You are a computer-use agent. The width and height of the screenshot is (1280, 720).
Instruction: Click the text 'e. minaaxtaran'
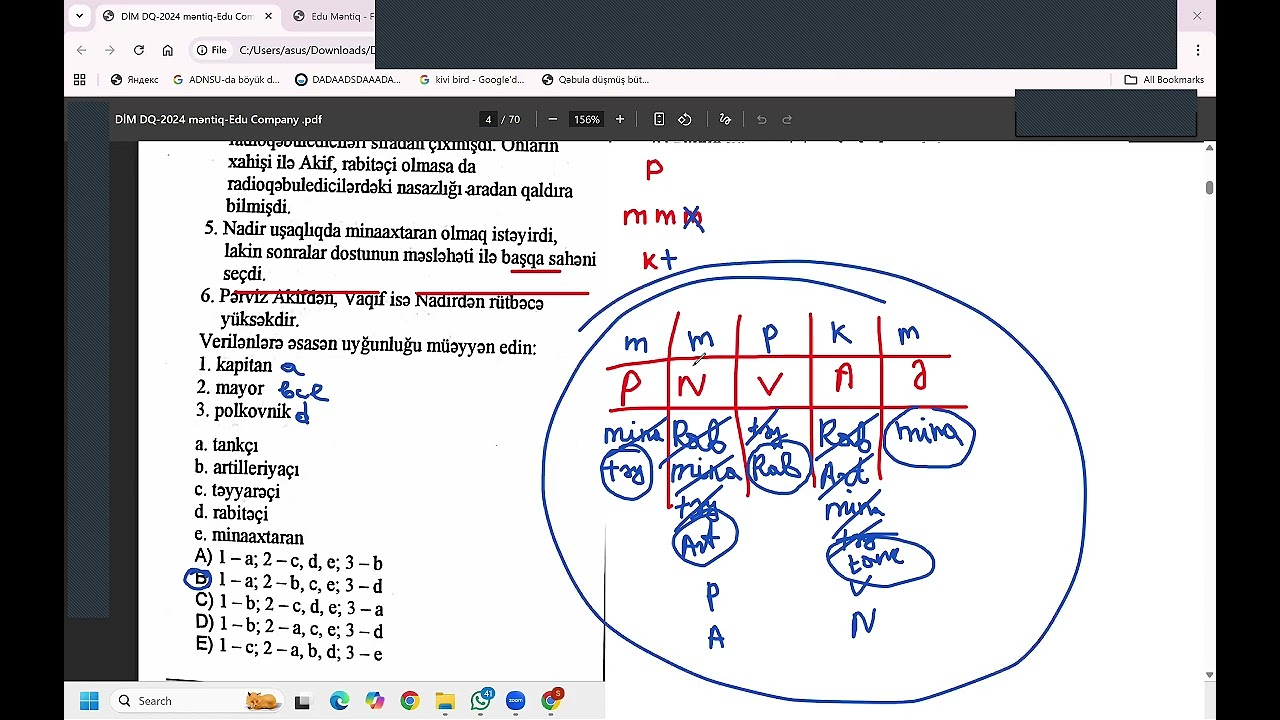coord(249,536)
